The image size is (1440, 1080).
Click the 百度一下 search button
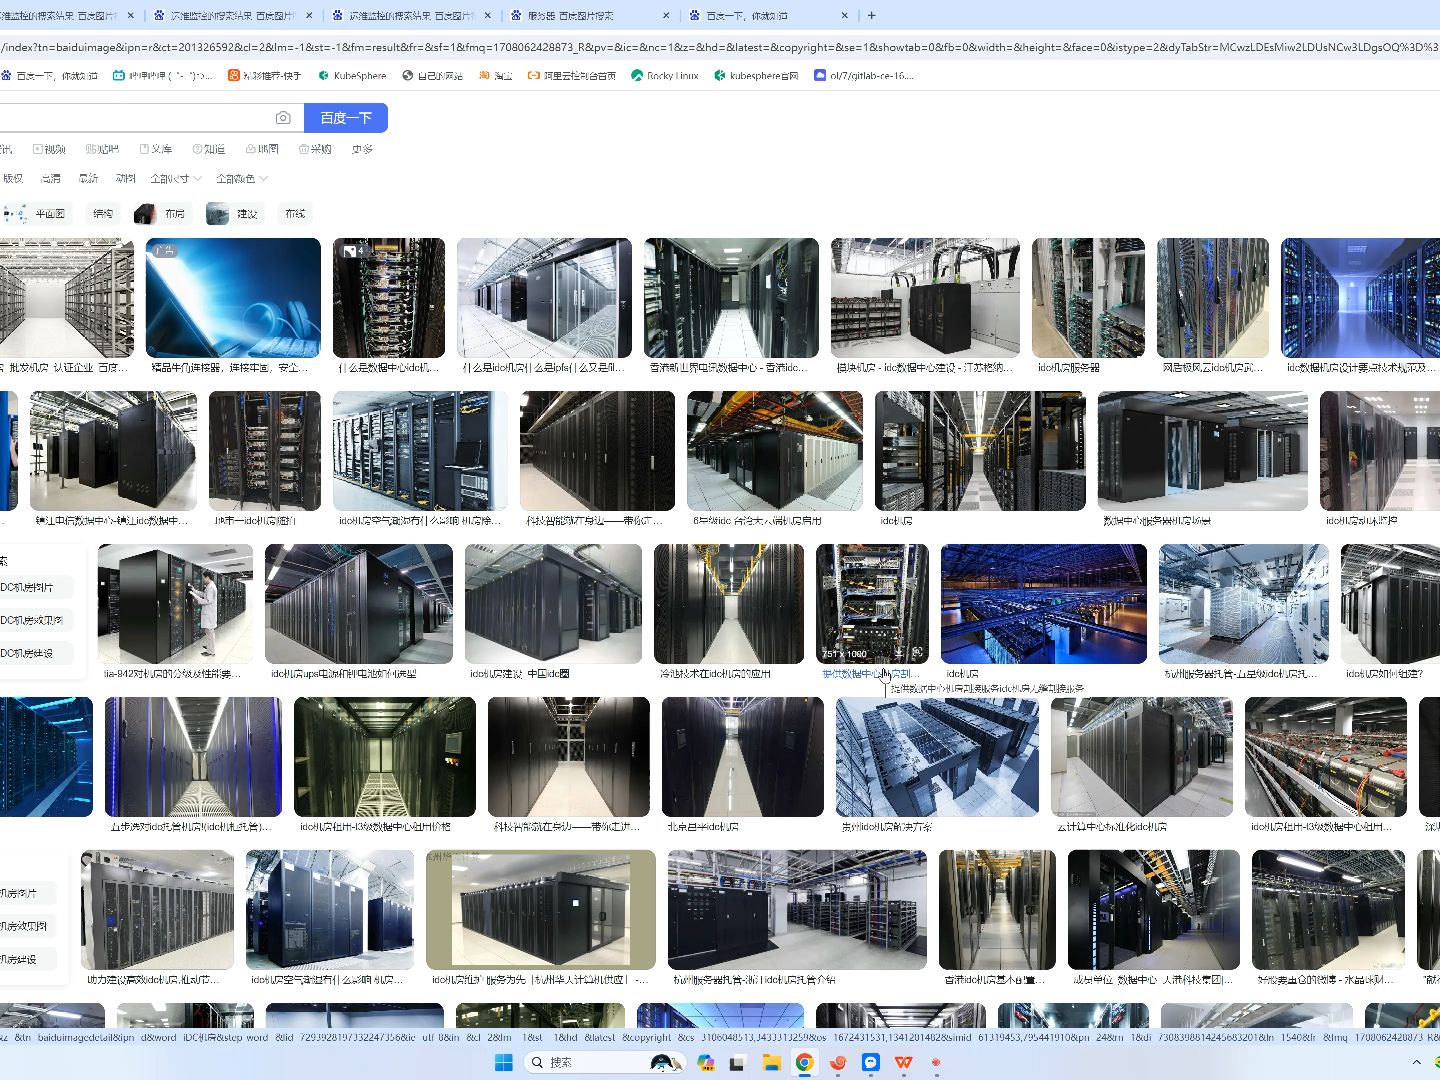click(346, 117)
